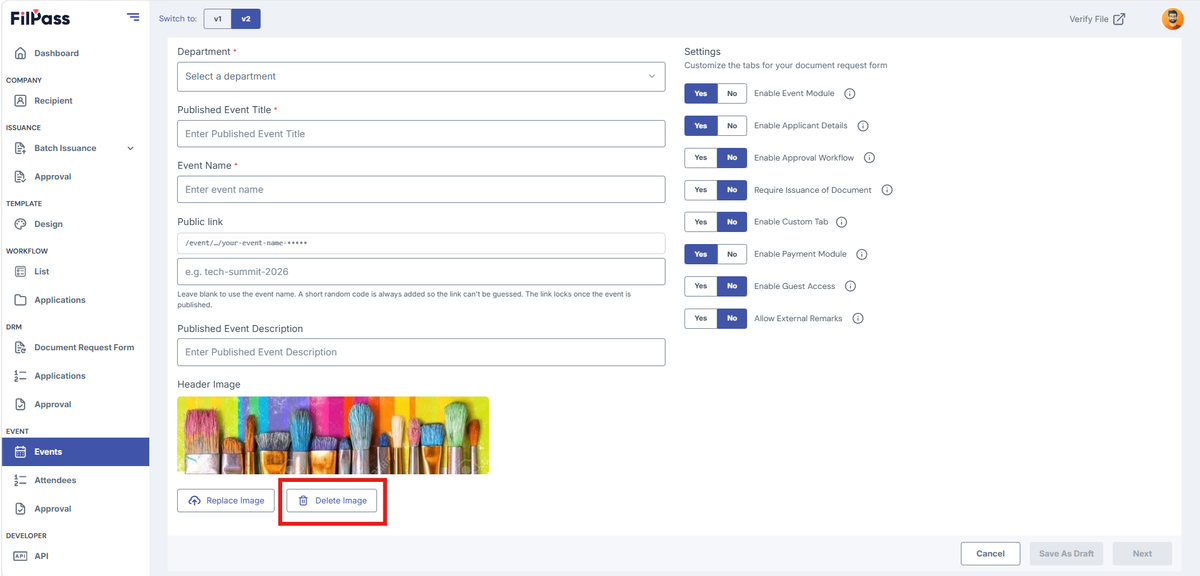Set Enable Custom Tab to Yes
Screen dimensions: 1200x576
click(x=701, y=222)
